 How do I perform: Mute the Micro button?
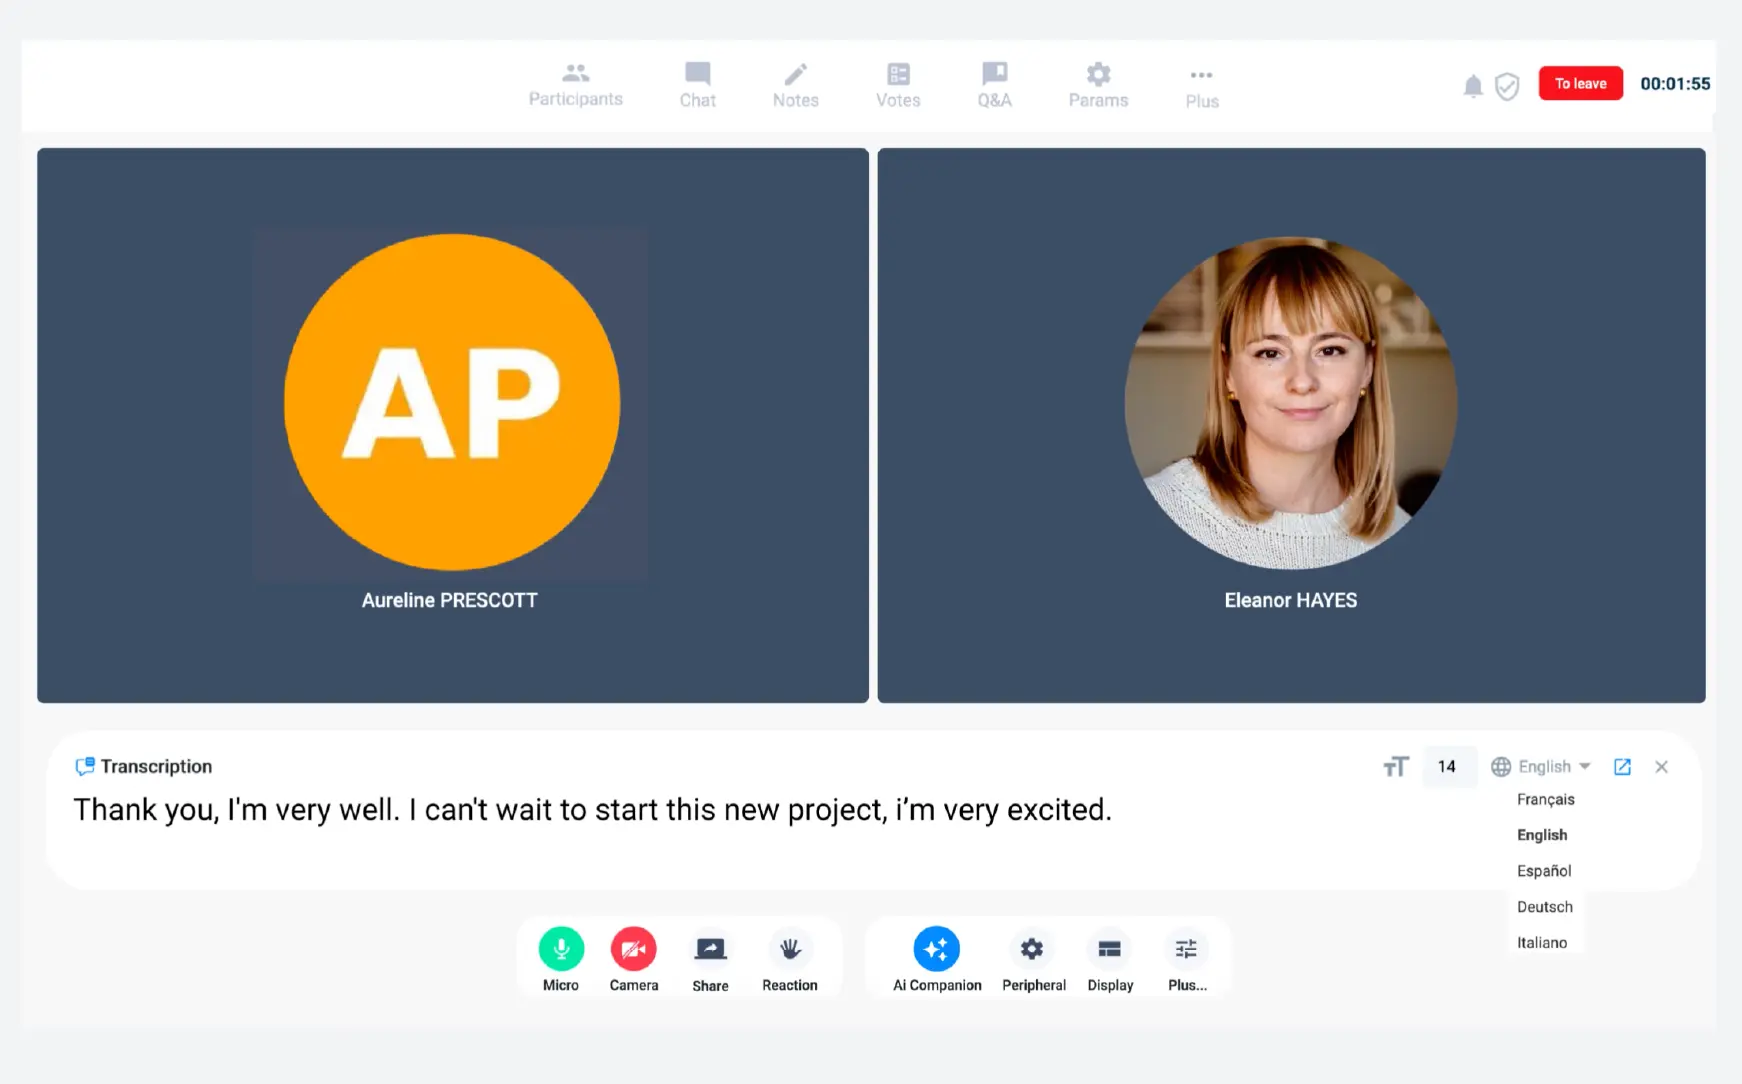(x=561, y=950)
